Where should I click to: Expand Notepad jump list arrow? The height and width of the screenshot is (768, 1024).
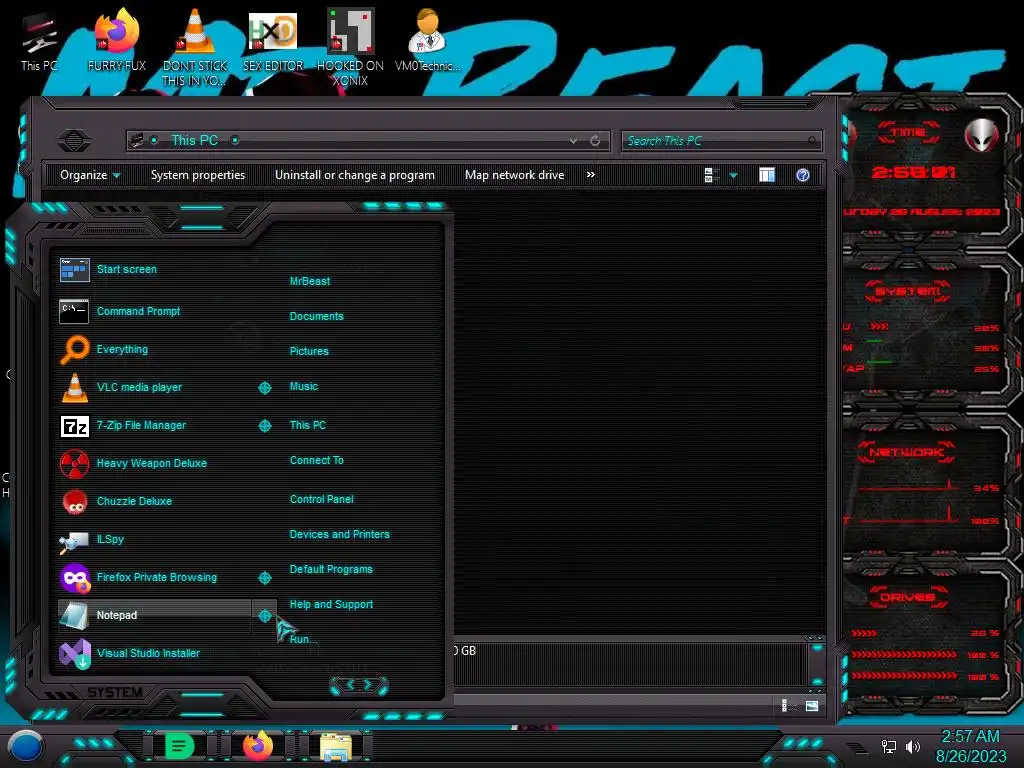click(264, 616)
